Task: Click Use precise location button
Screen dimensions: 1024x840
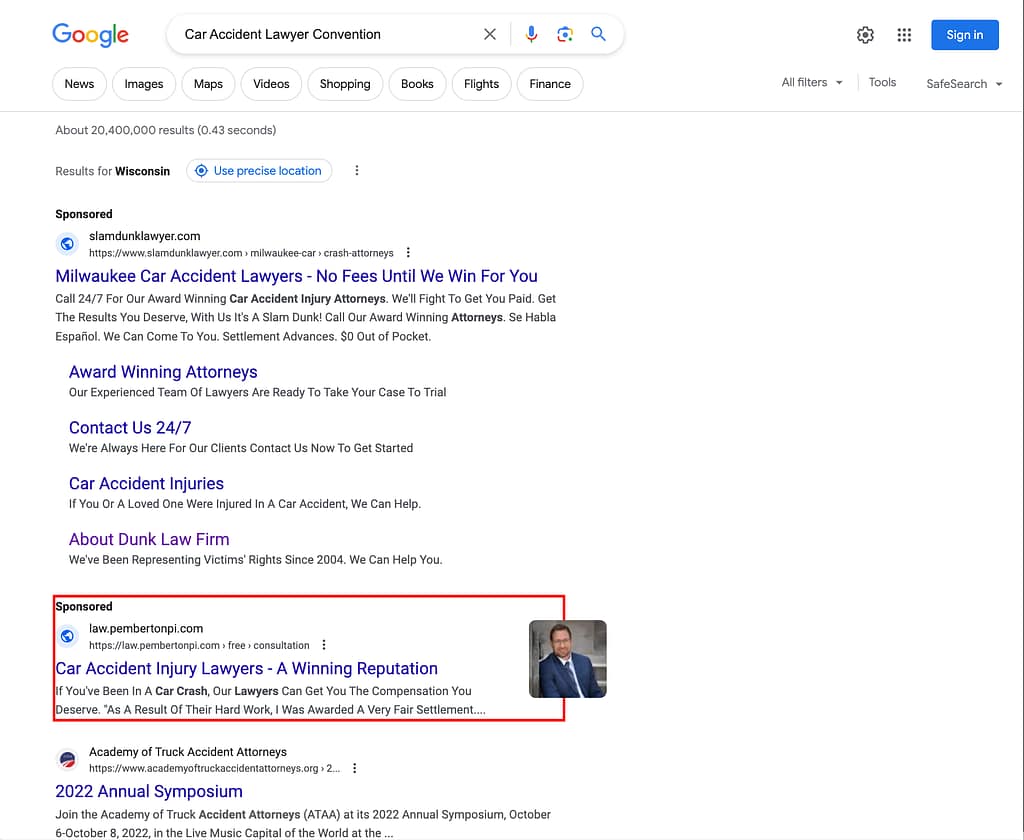Action: [x=259, y=170]
